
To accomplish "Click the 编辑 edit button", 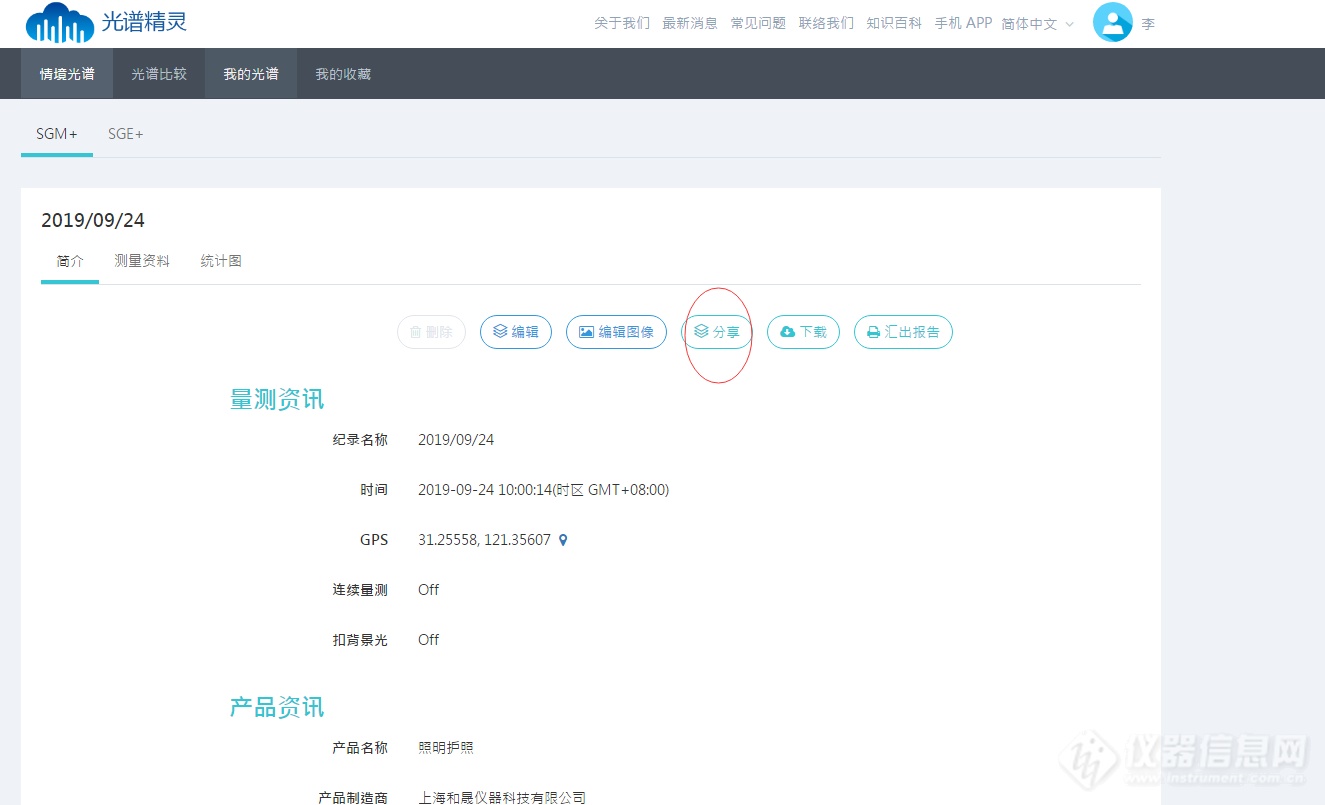I will (x=516, y=332).
